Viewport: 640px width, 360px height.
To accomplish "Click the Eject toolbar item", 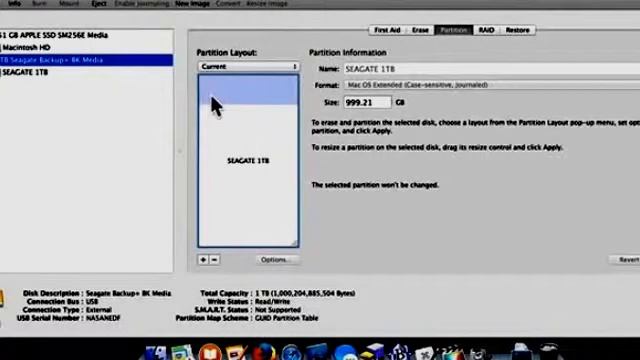I will (99, 4).
